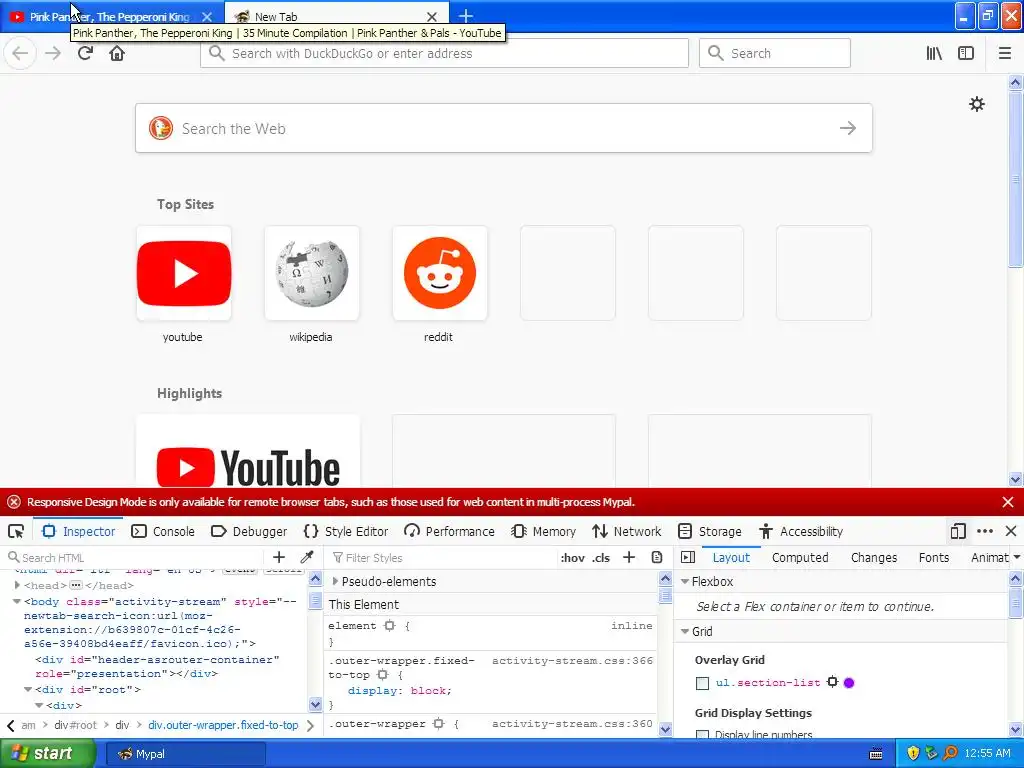1024x768 pixels.
Task: Close the Pink Panther YouTube tab
Action: (x=207, y=17)
